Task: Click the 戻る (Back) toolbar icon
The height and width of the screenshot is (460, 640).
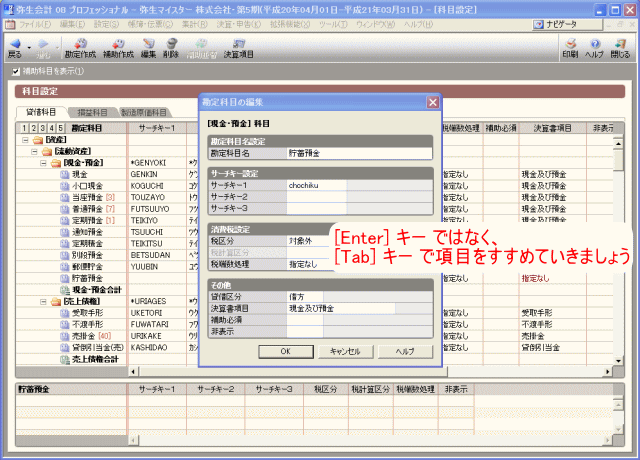Action: click(14, 46)
